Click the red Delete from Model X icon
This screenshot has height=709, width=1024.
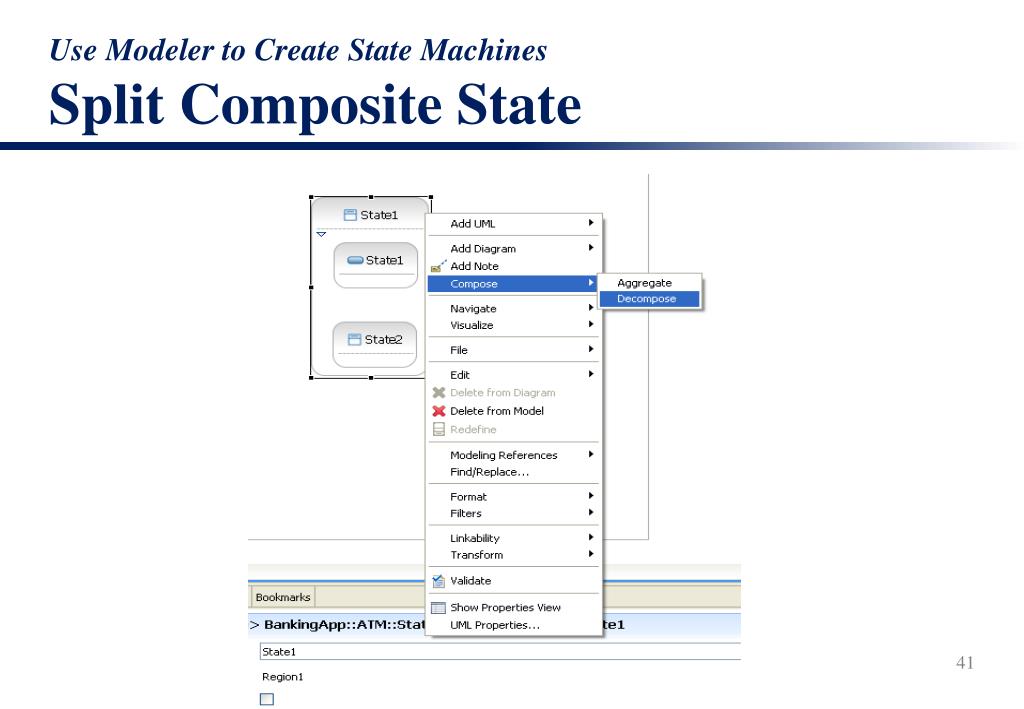pyautogui.click(x=439, y=411)
